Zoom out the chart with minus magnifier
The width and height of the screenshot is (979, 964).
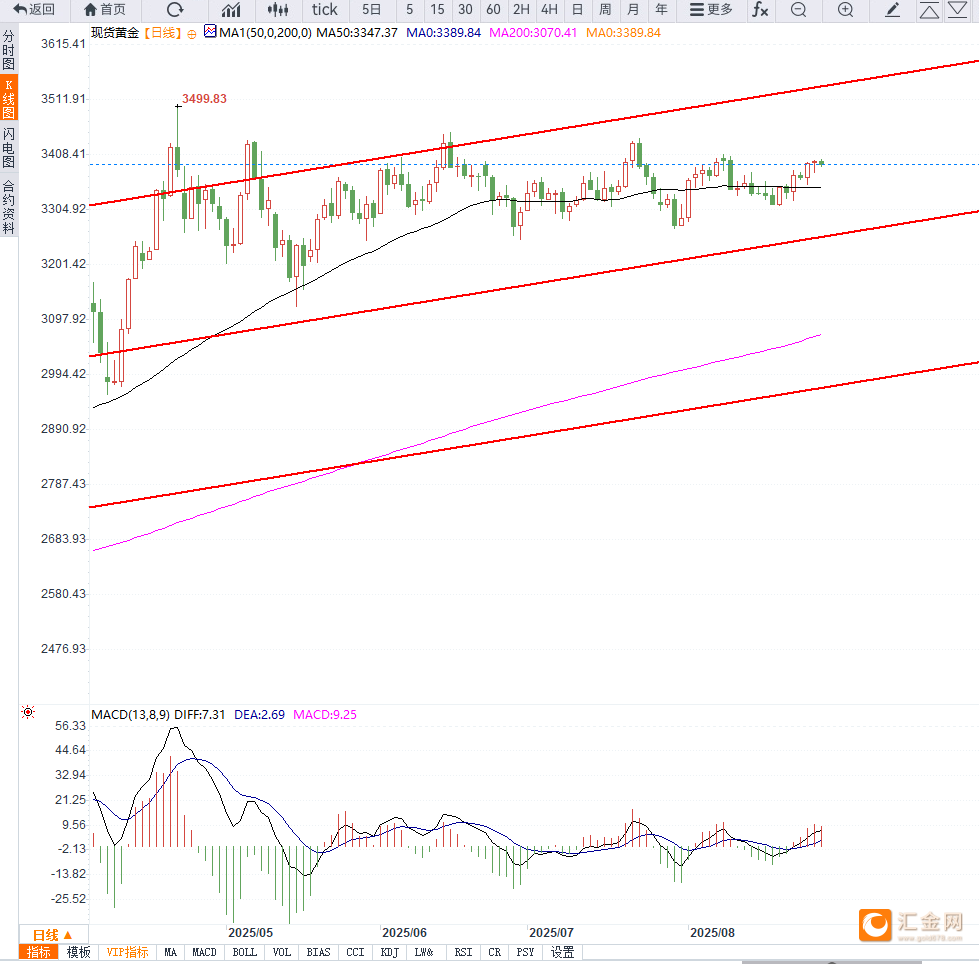pos(798,9)
